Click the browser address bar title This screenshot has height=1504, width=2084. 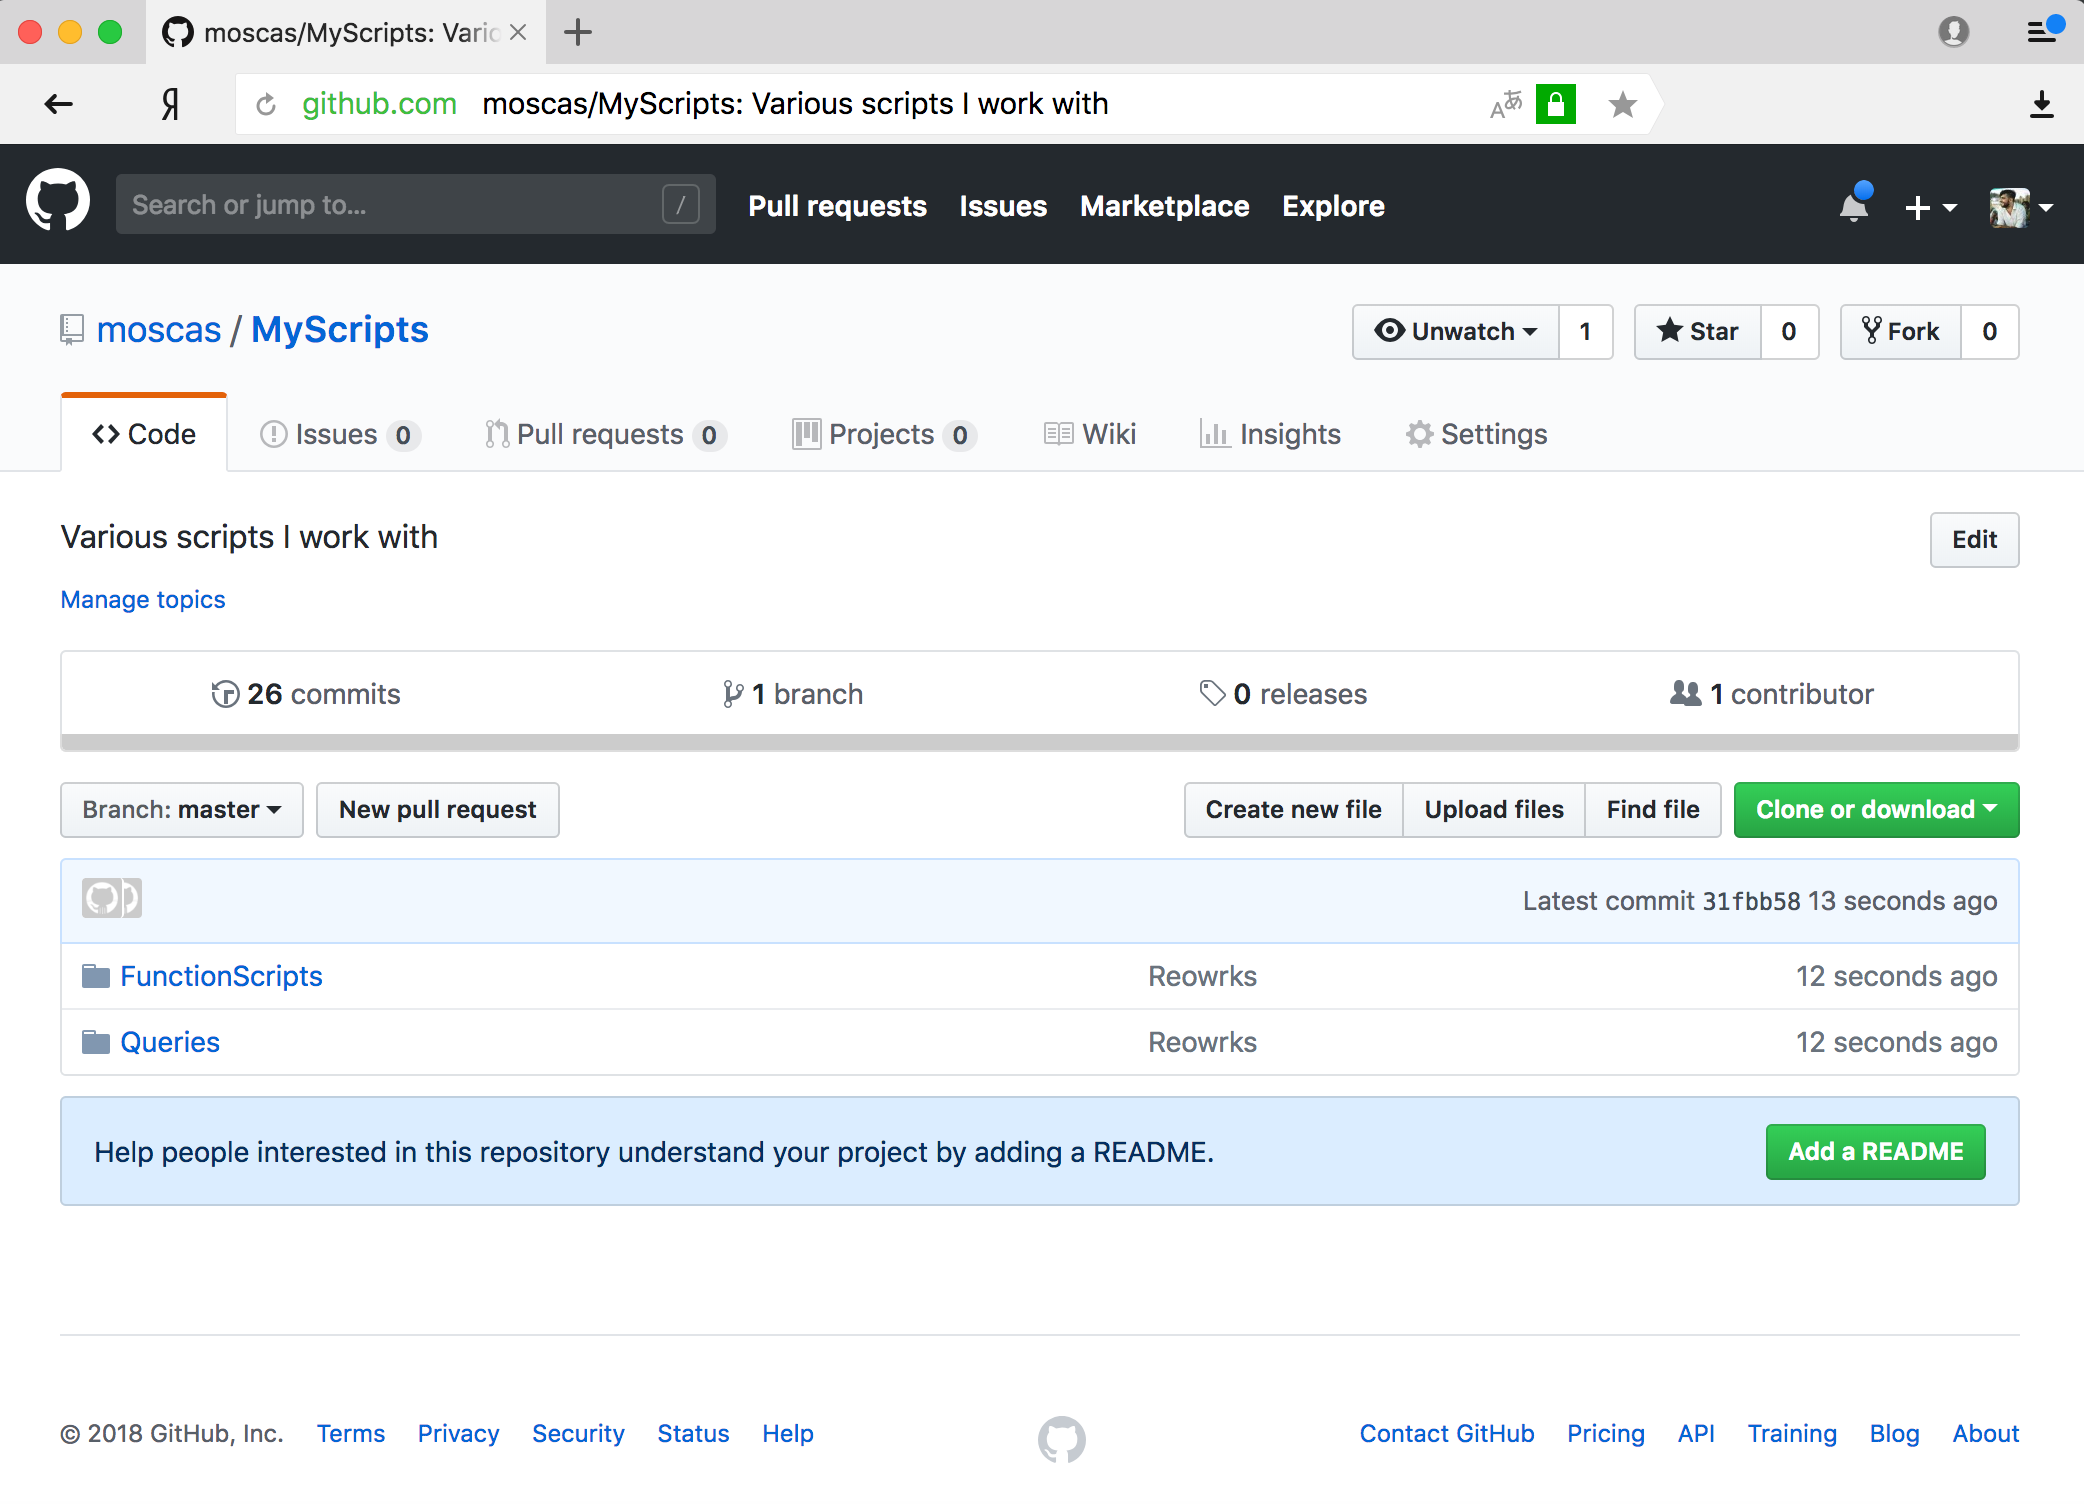795,104
